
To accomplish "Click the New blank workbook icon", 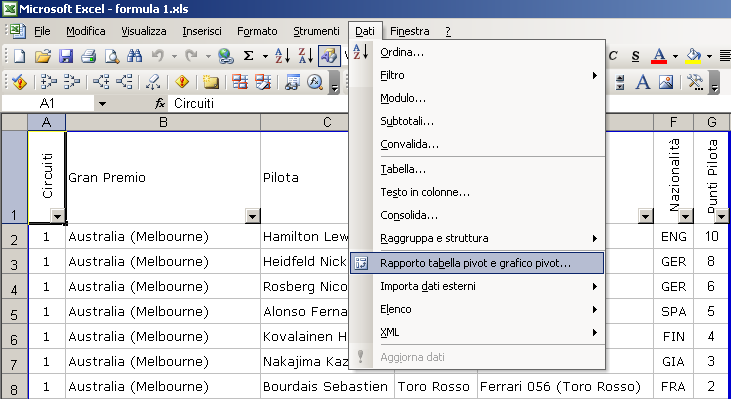I will (x=19, y=56).
